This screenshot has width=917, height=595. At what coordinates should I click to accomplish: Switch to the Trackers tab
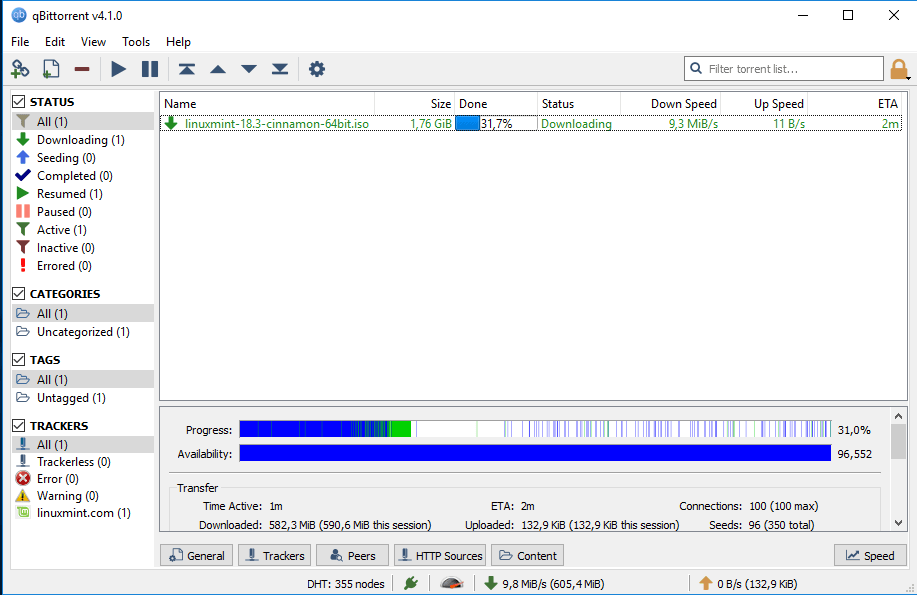point(275,555)
